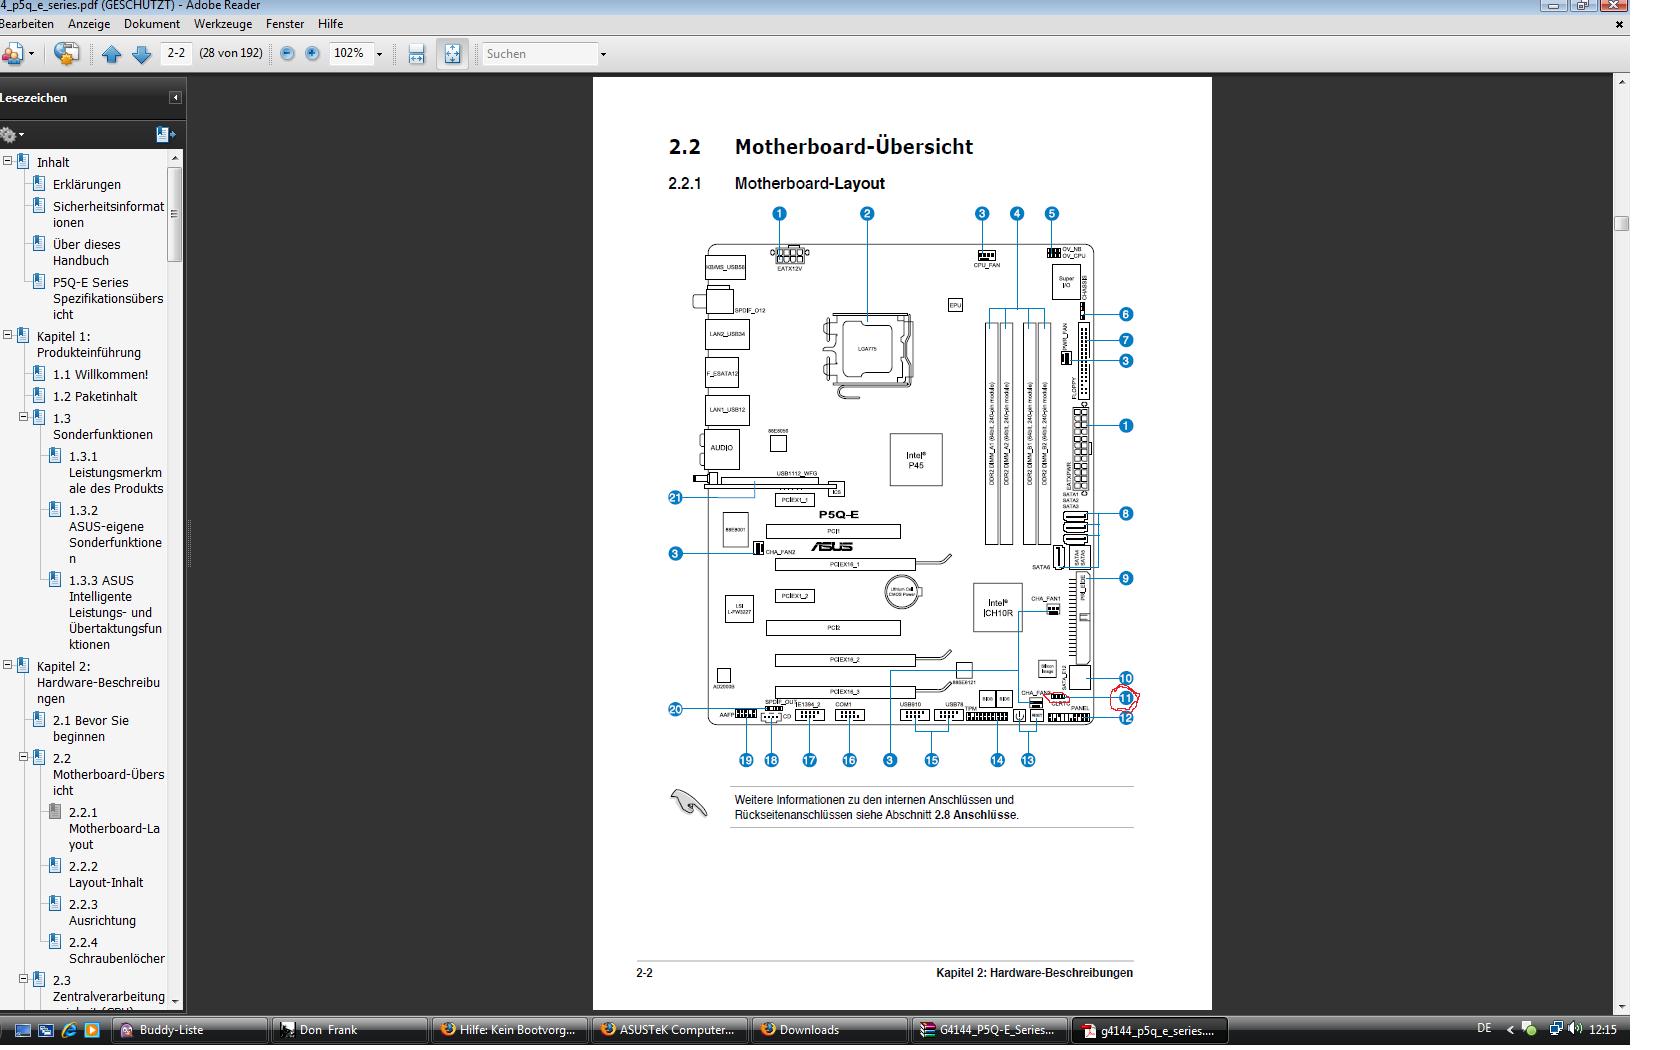Click the expand current bookmark icon
This screenshot has width=1680, height=1050.
[165, 134]
